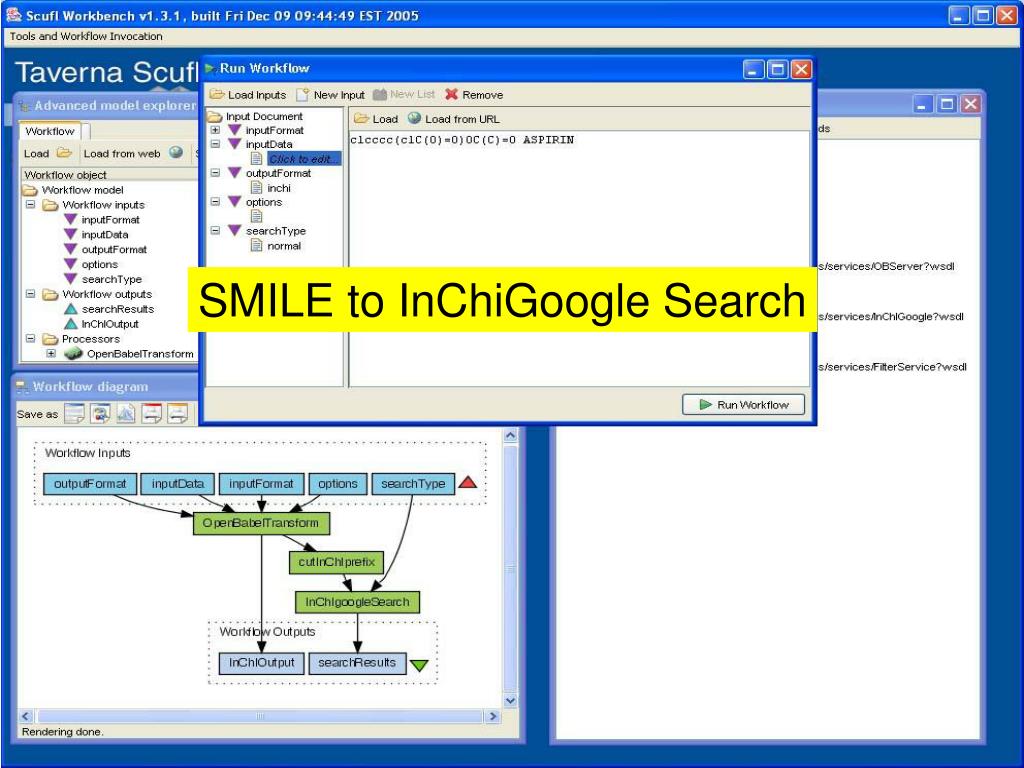
Task: Click the Workflow model folder icon
Action: [x=29, y=190]
